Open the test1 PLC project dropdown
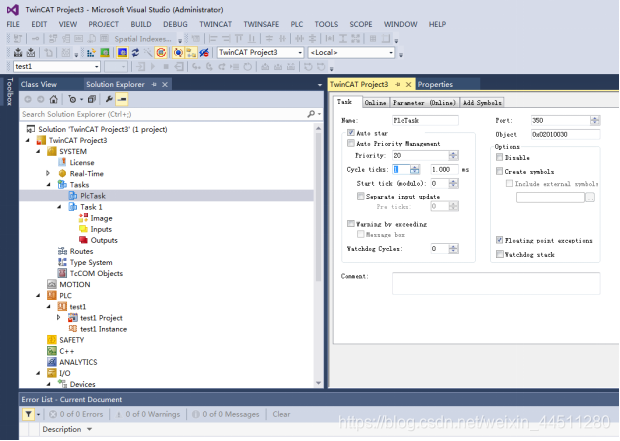Image resolution: width=620 pixels, height=441 pixels. pyautogui.click(x=96, y=67)
